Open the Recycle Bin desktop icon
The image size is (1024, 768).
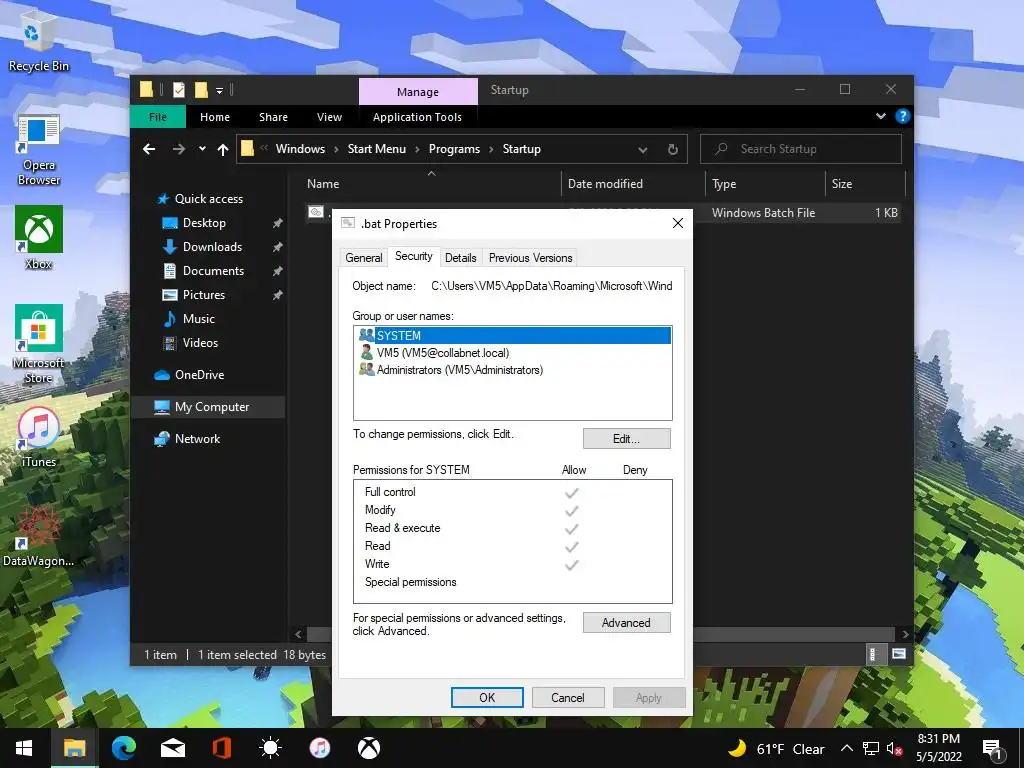[37, 41]
